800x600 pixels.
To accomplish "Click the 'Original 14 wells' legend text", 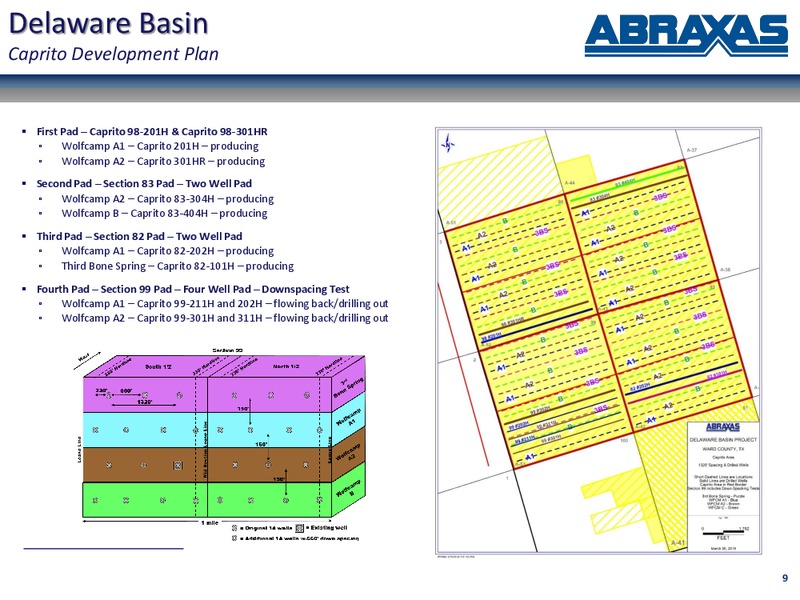I will (x=266, y=528).
